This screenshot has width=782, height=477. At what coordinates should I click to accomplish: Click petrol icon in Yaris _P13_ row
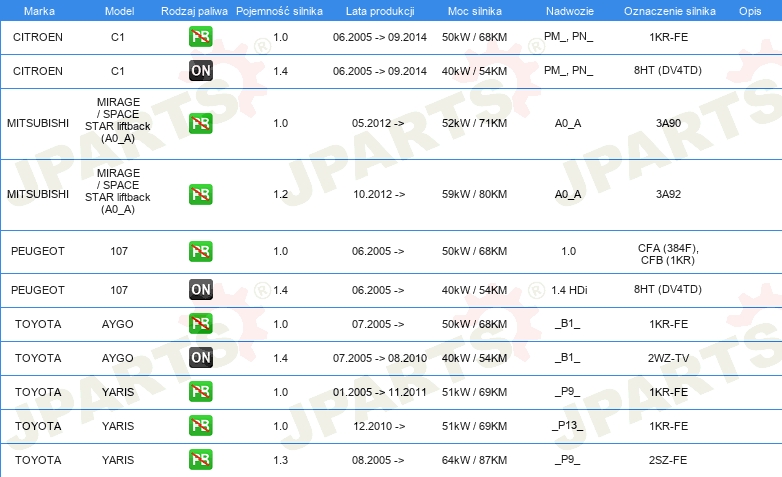point(200,426)
